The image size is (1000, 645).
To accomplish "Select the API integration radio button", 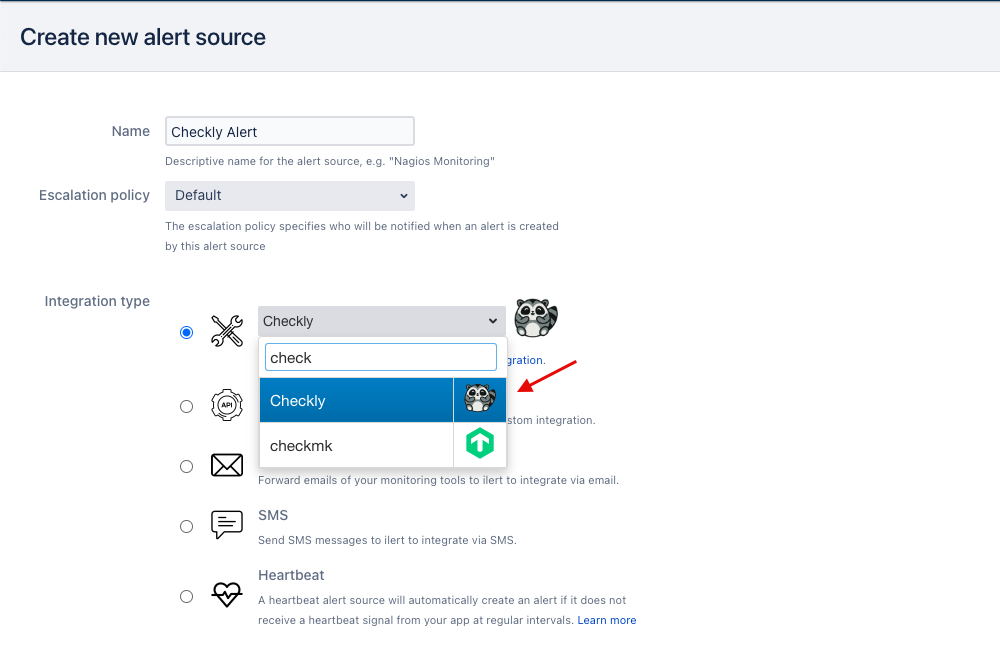I will (186, 406).
